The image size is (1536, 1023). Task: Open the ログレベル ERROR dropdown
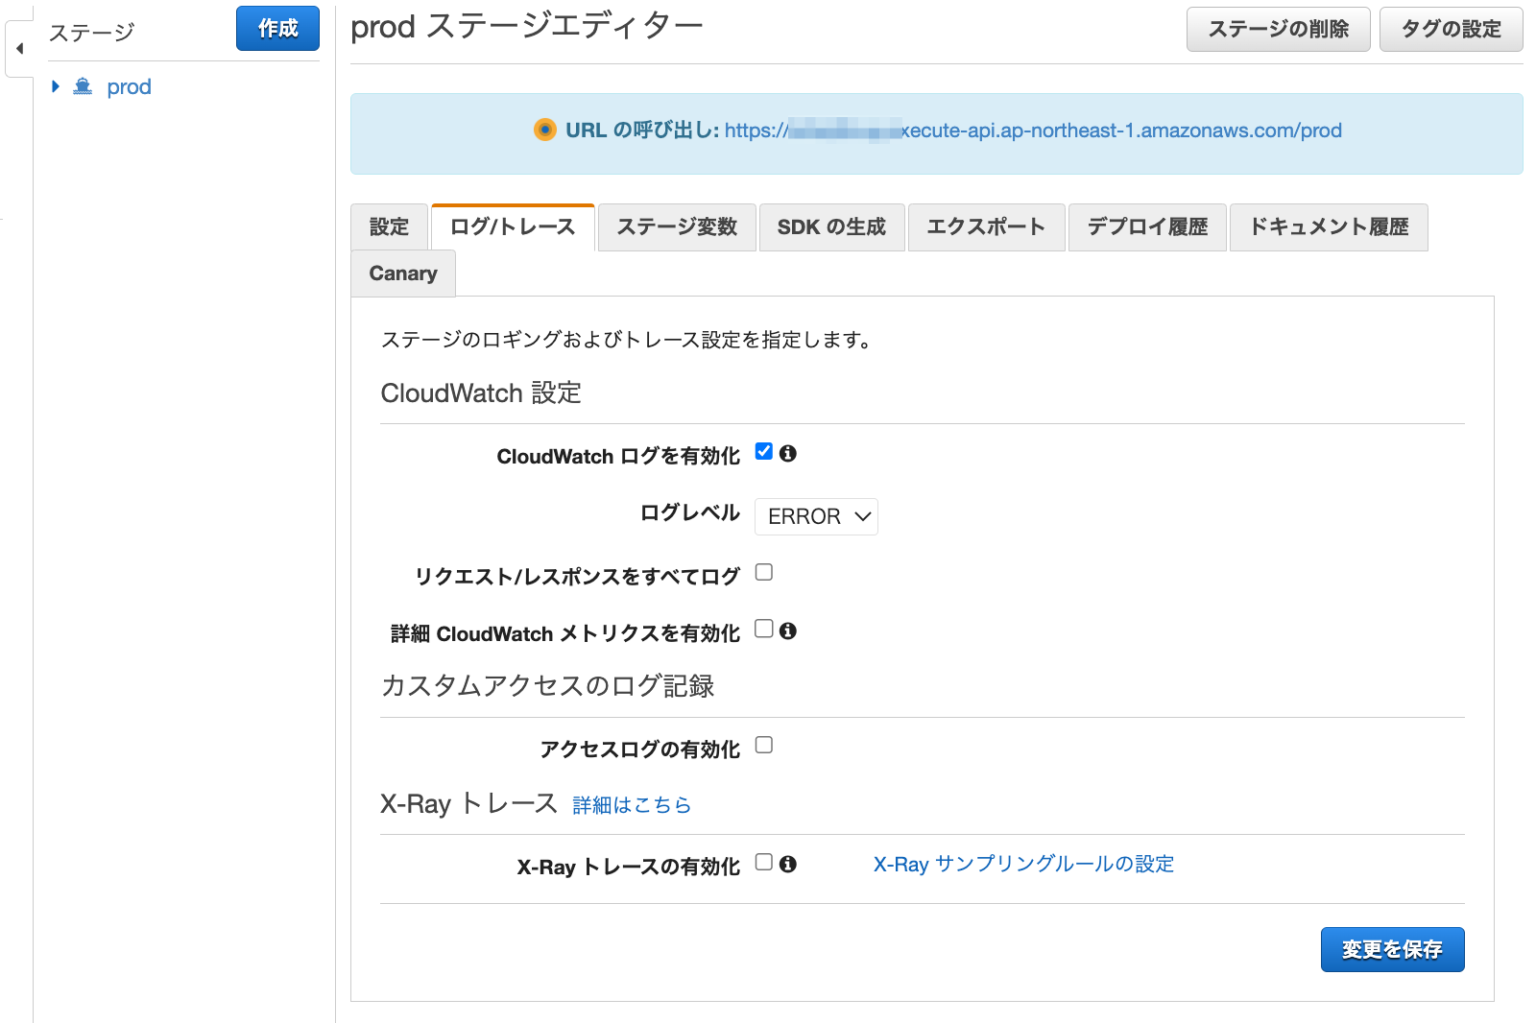pyautogui.click(x=816, y=516)
